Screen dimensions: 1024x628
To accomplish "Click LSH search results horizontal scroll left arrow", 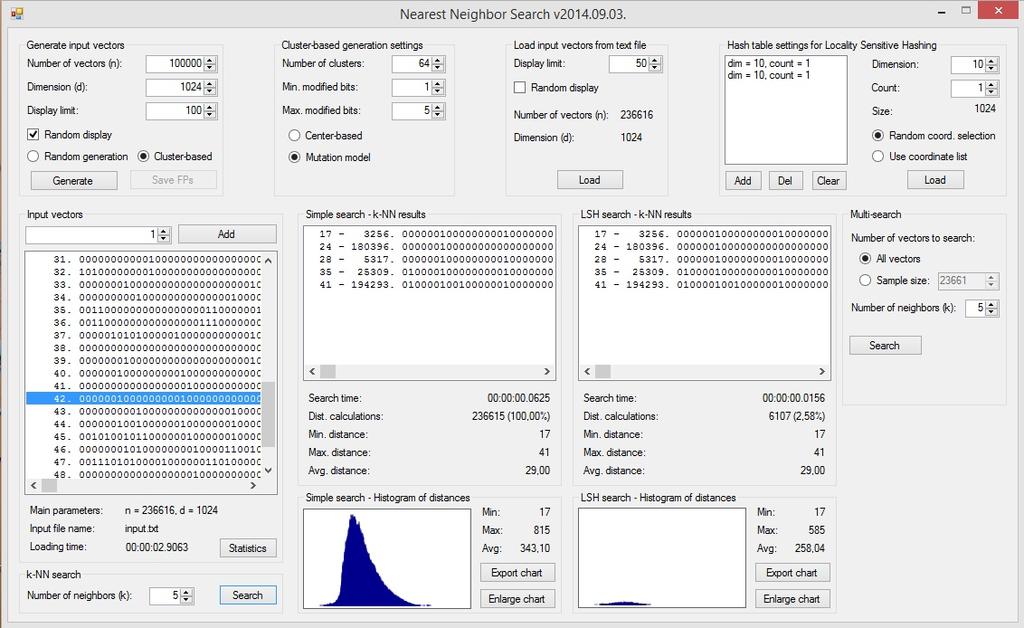I will click(587, 371).
